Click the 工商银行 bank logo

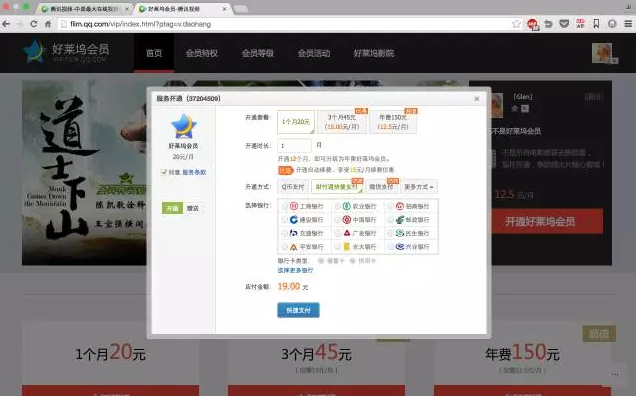coord(294,206)
